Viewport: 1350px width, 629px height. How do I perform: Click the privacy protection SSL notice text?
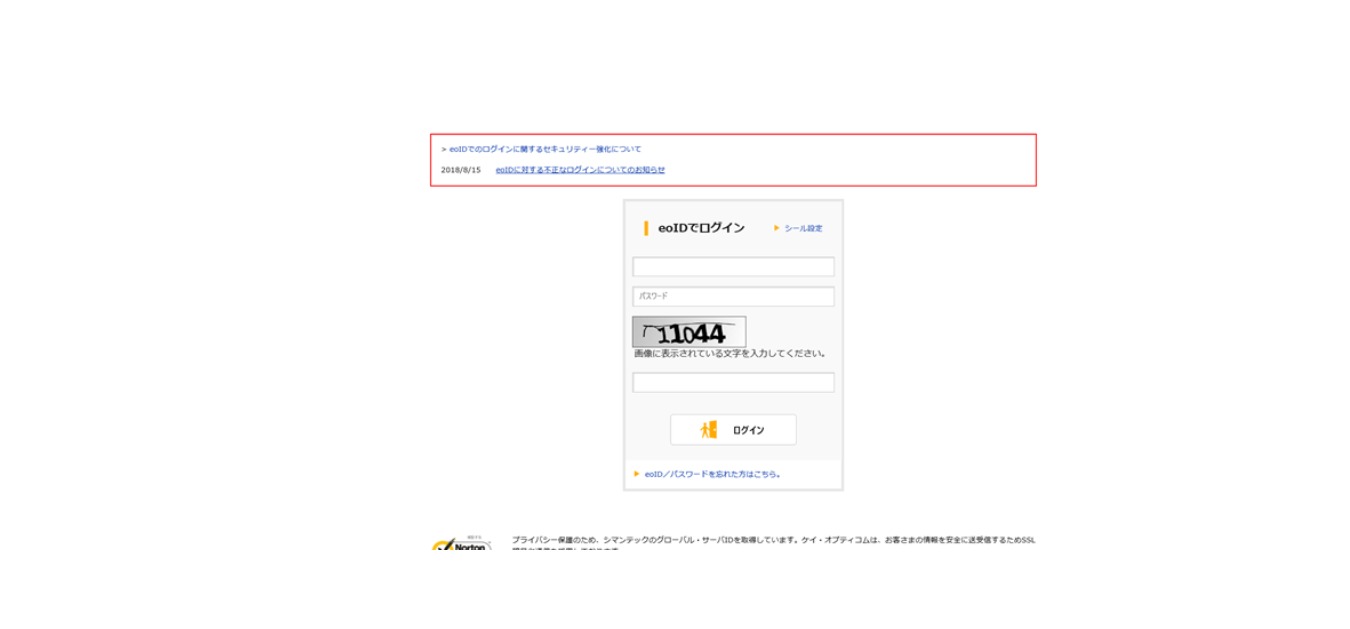[773, 545]
